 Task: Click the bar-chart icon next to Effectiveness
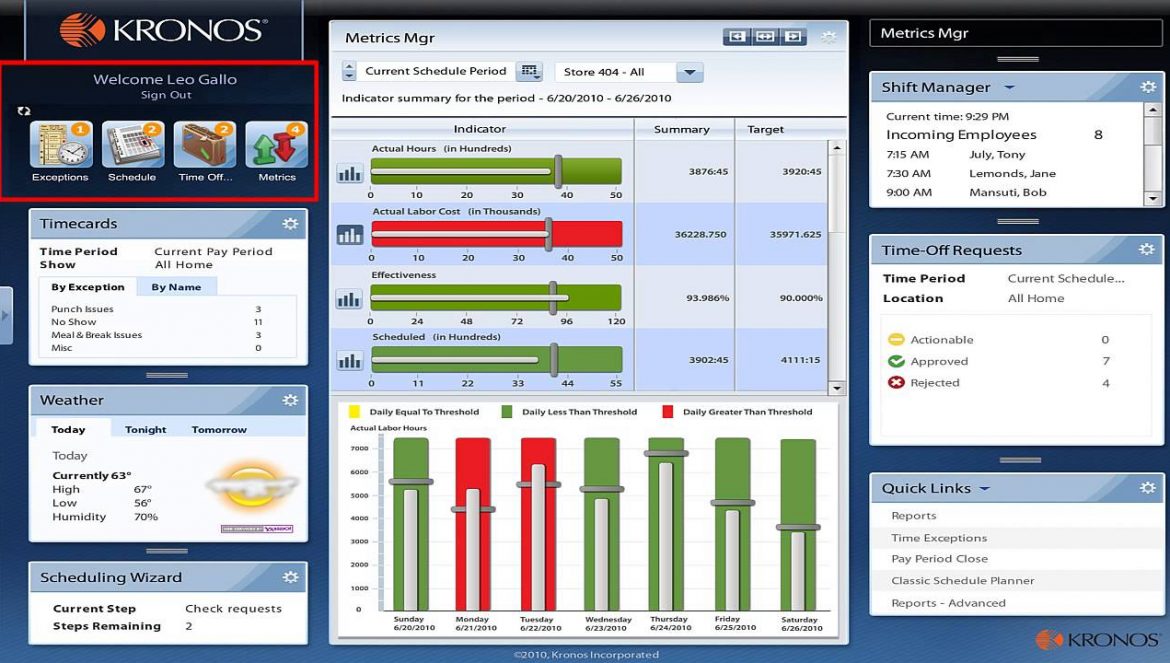coord(350,298)
